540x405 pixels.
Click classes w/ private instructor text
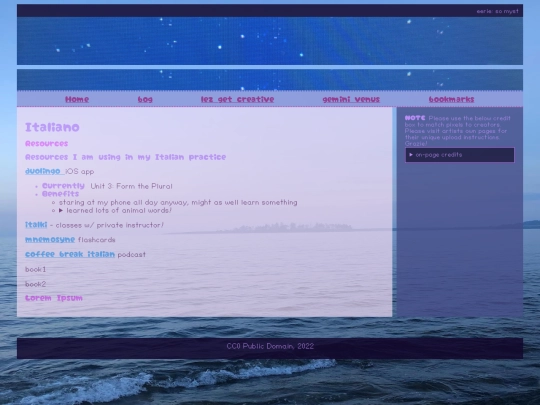(x=110, y=225)
